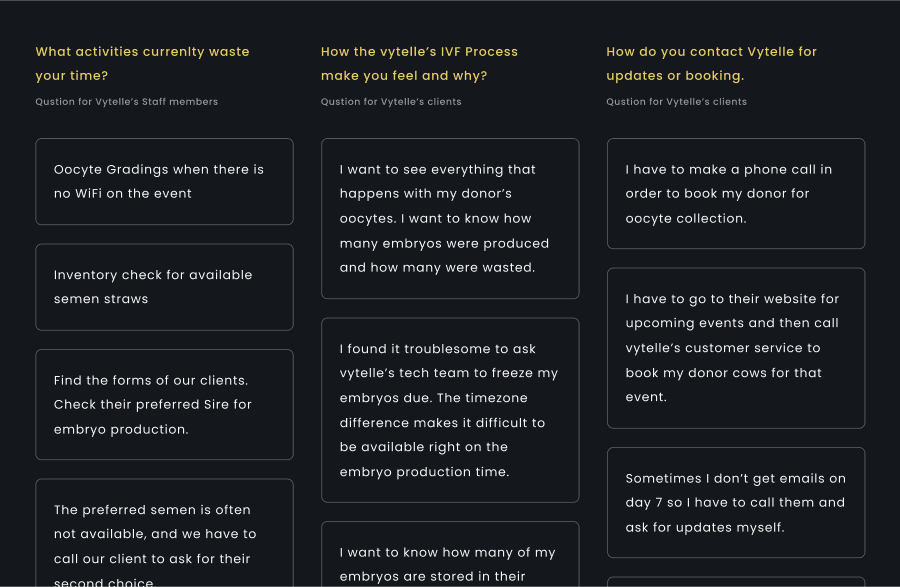
Task: Select the 'Oocyte Gradings when no WiFi' card
Action: (164, 181)
